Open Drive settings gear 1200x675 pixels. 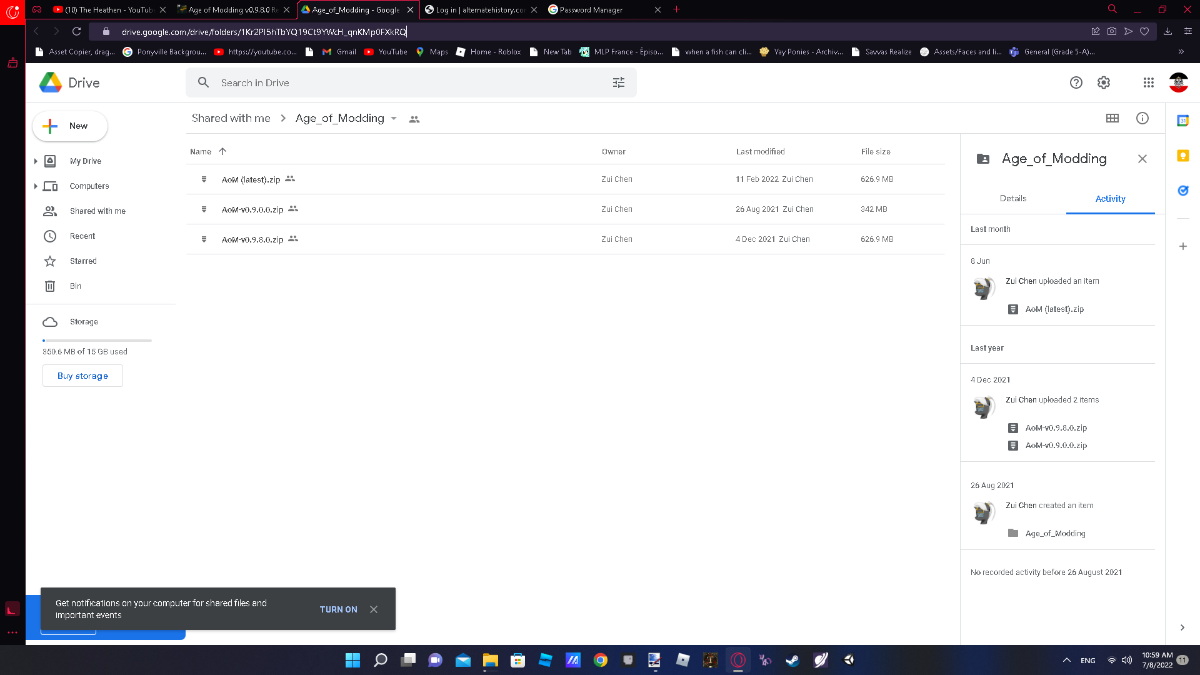pos(1104,83)
